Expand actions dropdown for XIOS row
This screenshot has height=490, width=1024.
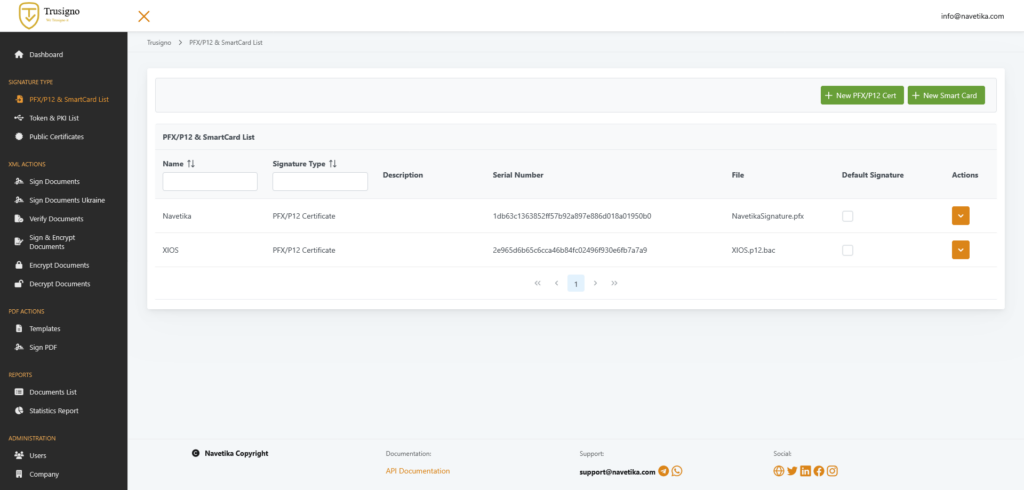(960, 250)
